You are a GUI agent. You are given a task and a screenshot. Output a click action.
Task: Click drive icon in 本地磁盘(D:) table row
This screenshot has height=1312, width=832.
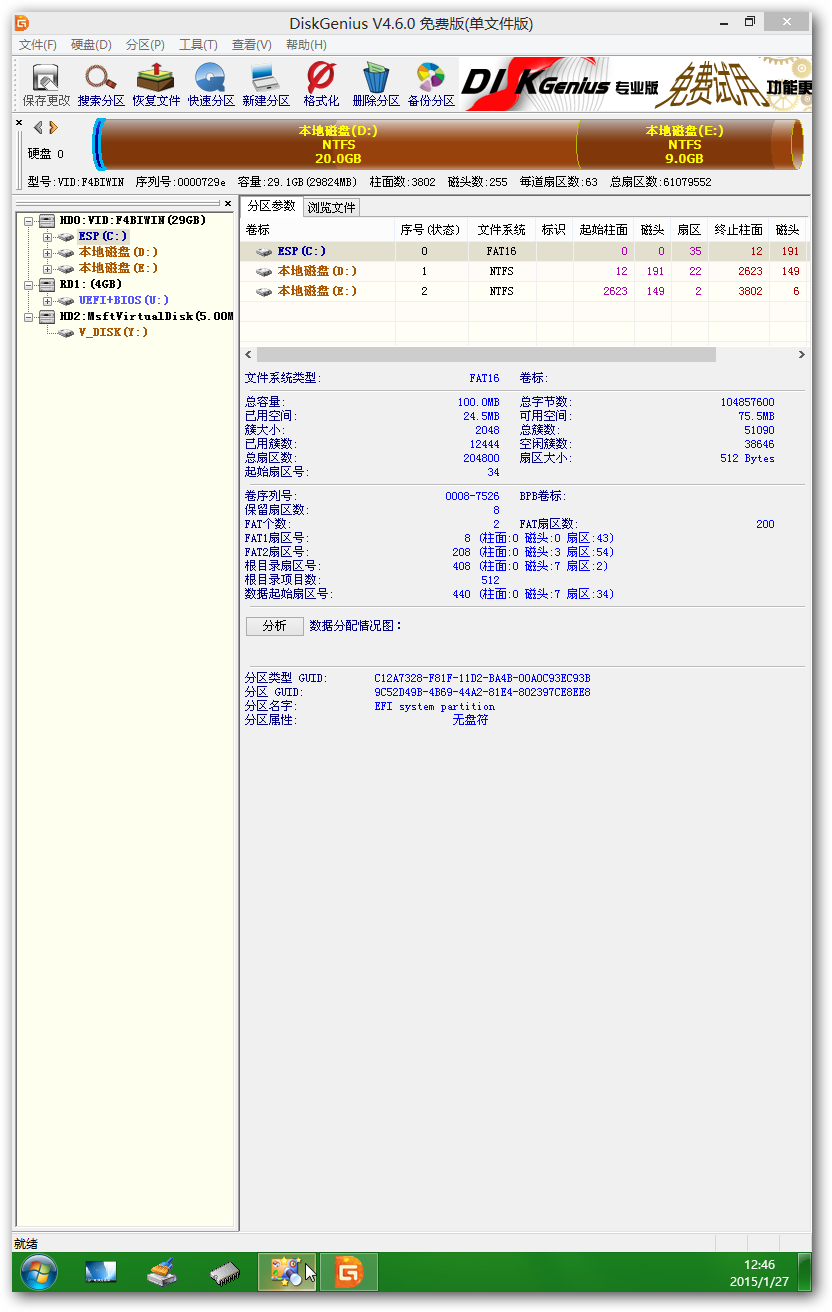[264, 272]
